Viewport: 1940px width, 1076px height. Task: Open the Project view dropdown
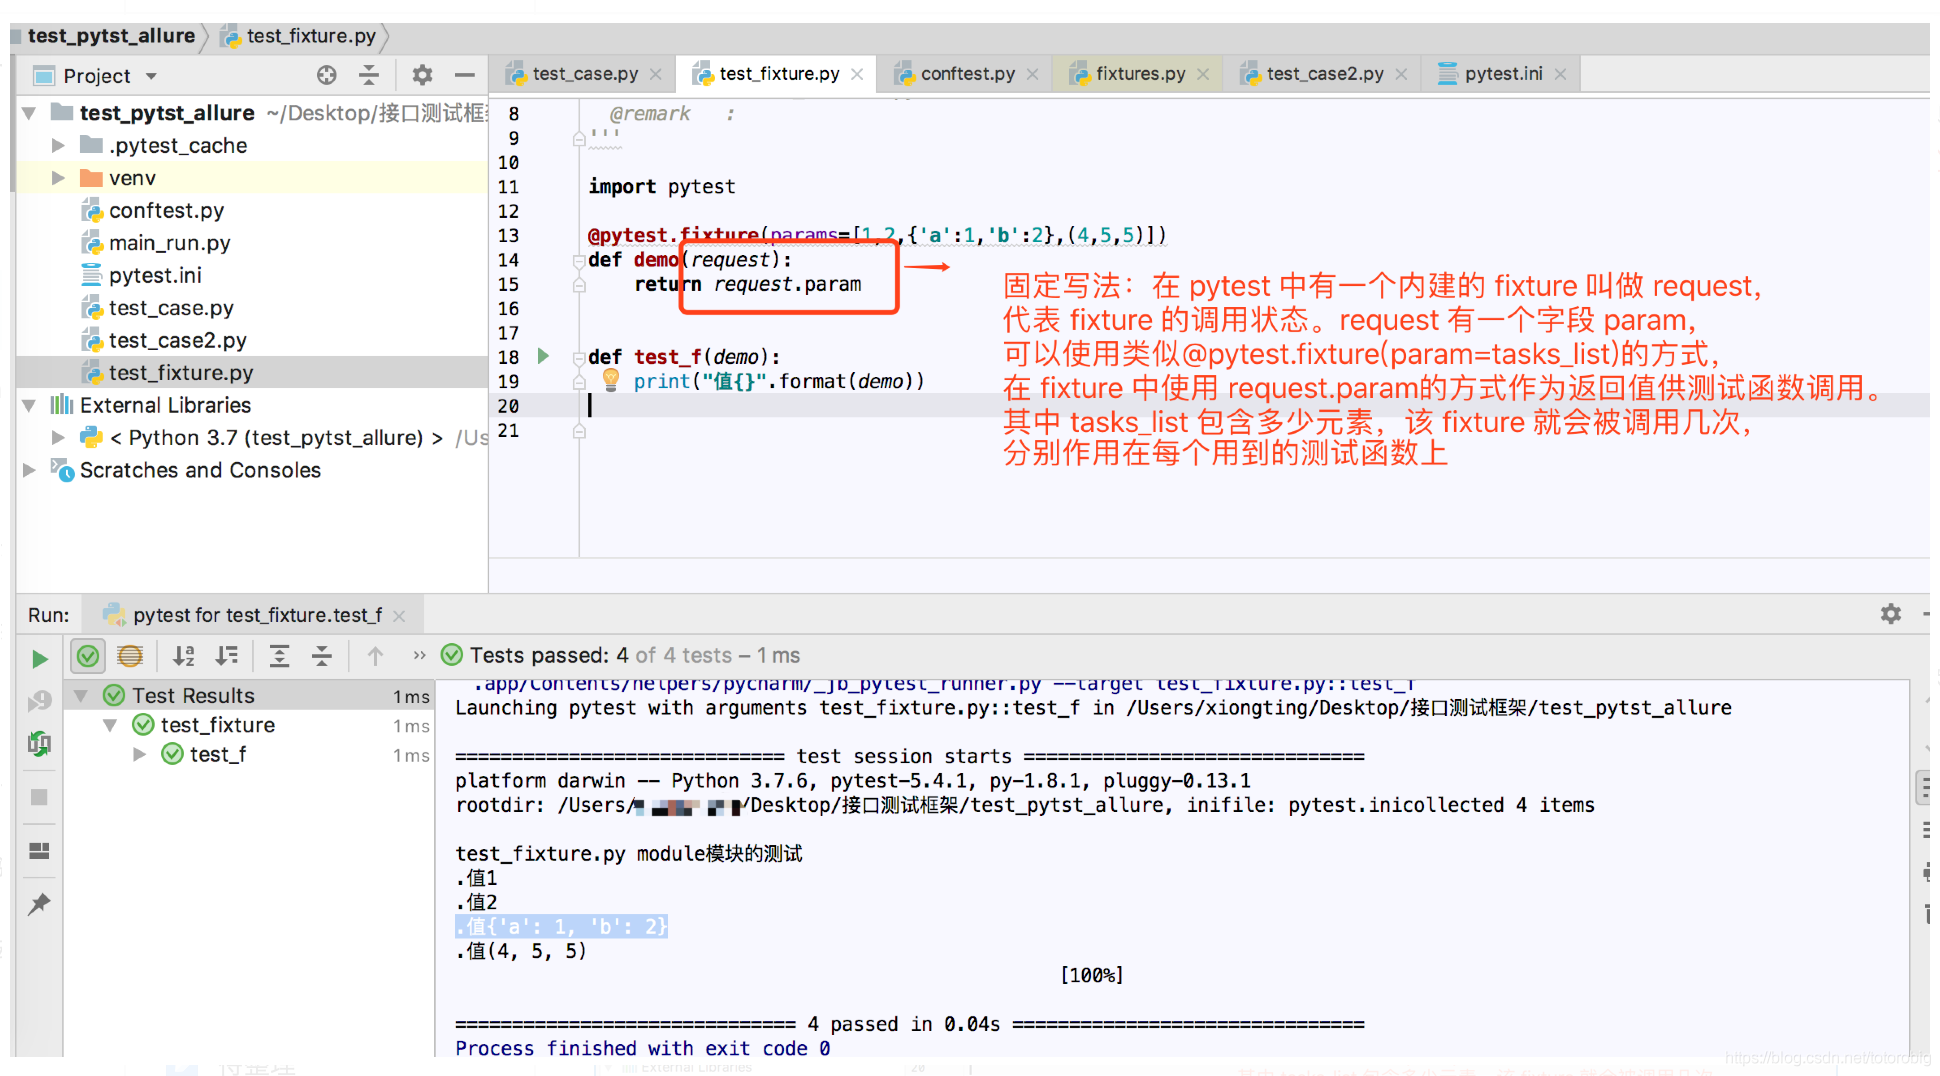pyautogui.click(x=151, y=75)
